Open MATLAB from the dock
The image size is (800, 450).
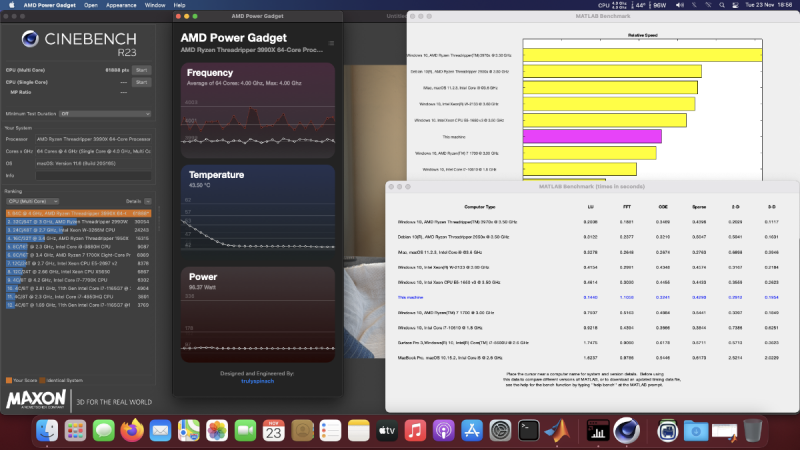coord(557,431)
